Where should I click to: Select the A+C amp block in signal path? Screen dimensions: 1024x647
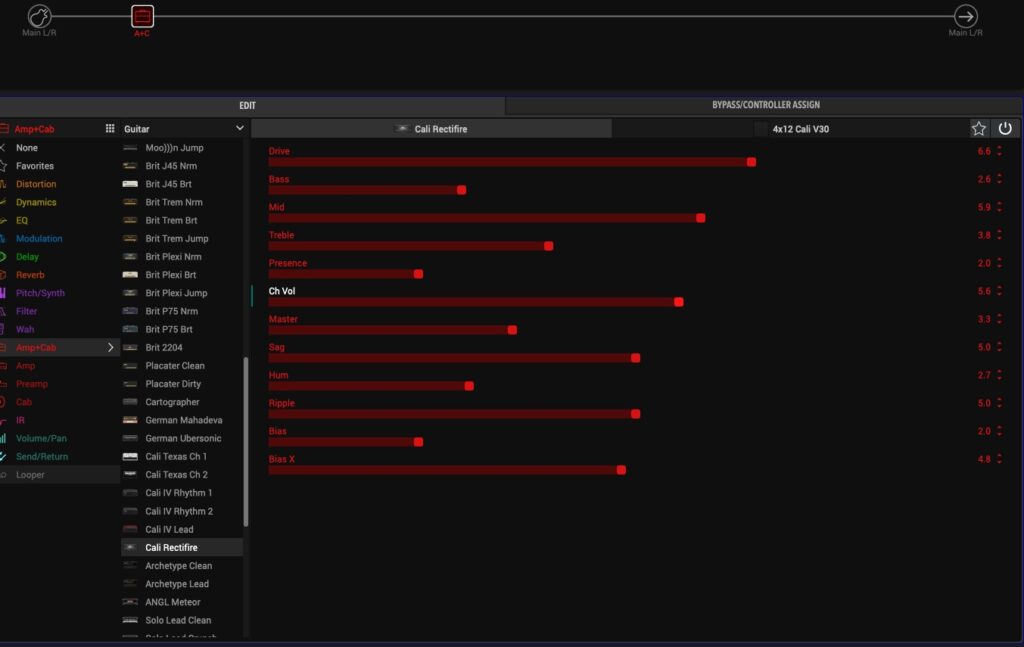tap(143, 16)
